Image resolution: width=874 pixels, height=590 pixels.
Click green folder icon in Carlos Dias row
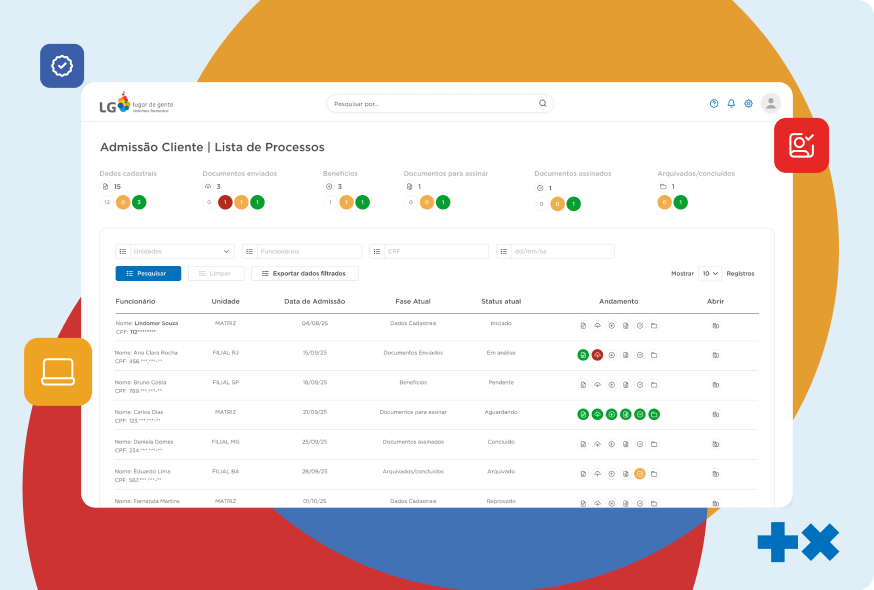coord(653,414)
